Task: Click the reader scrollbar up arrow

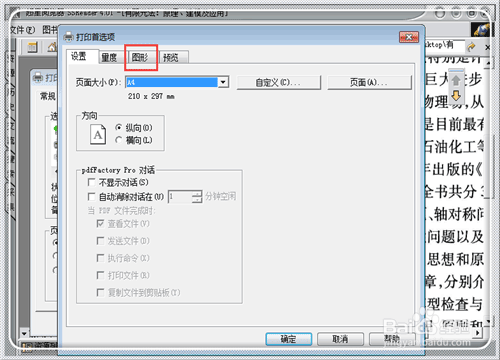Action: pos(488,62)
